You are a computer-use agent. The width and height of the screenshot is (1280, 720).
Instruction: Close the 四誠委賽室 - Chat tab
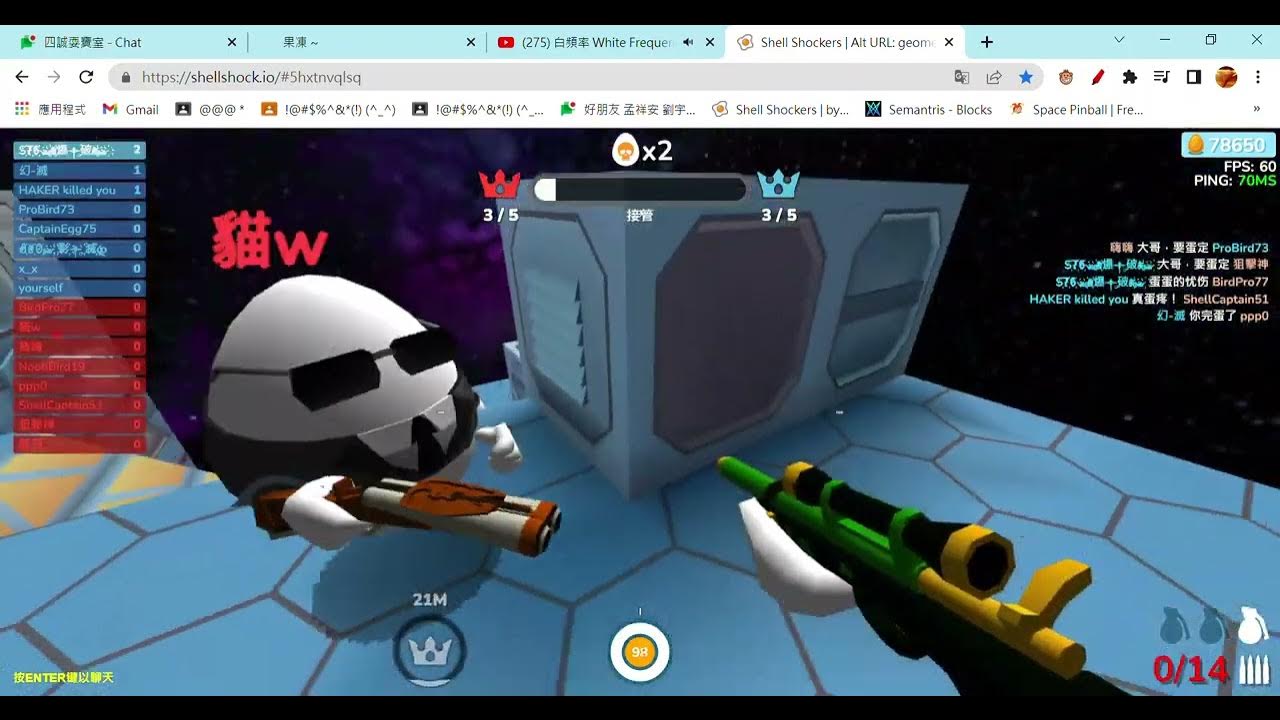(232, 42)
